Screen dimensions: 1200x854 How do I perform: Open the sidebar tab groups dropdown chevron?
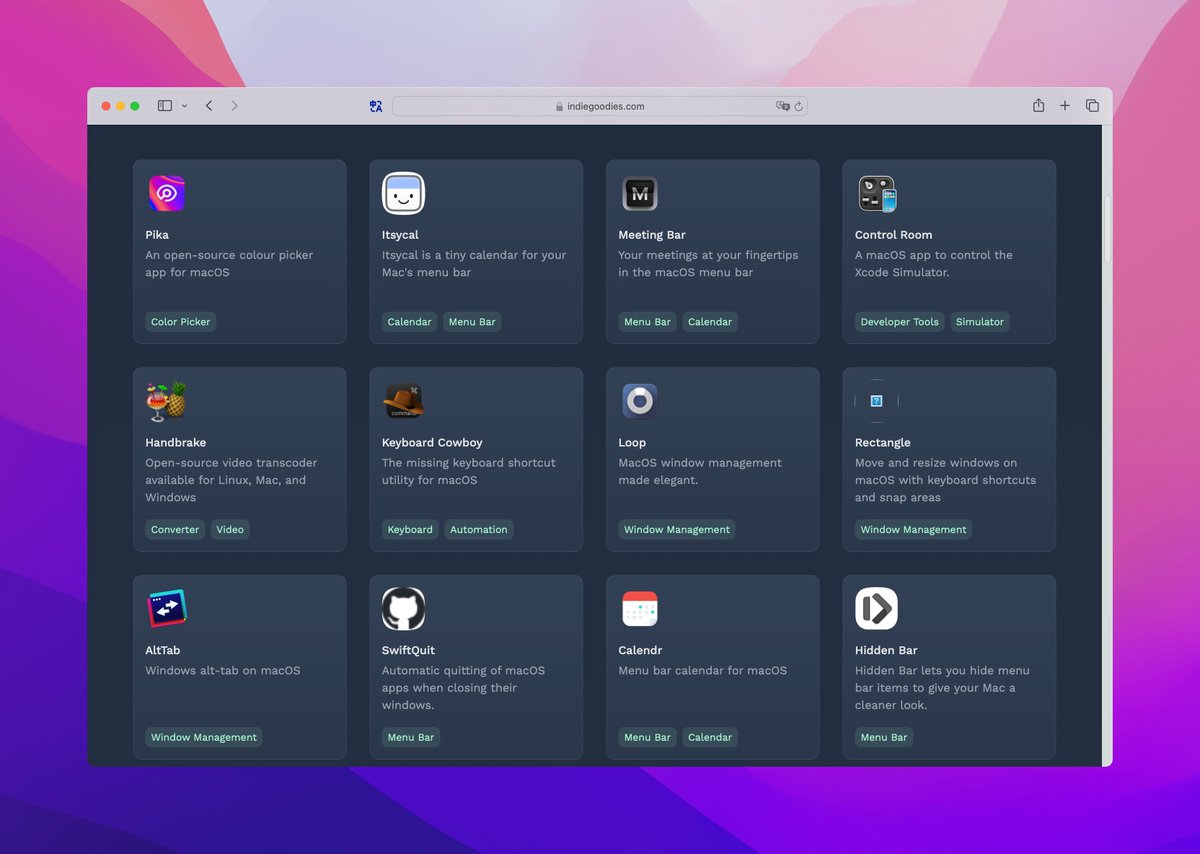184,106
